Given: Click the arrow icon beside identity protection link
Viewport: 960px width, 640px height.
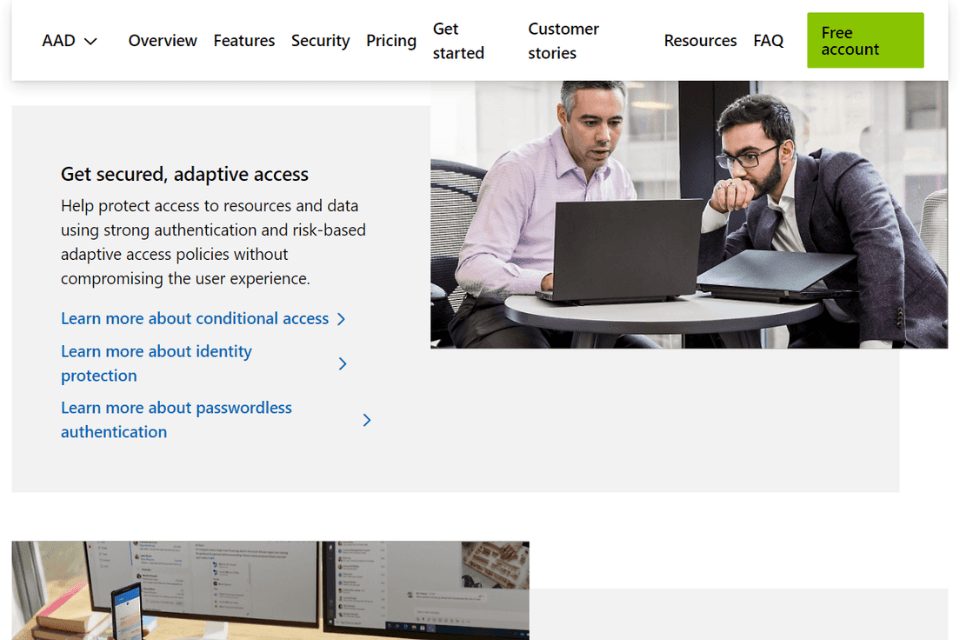Looking at the screenshot, I should 342,363.
